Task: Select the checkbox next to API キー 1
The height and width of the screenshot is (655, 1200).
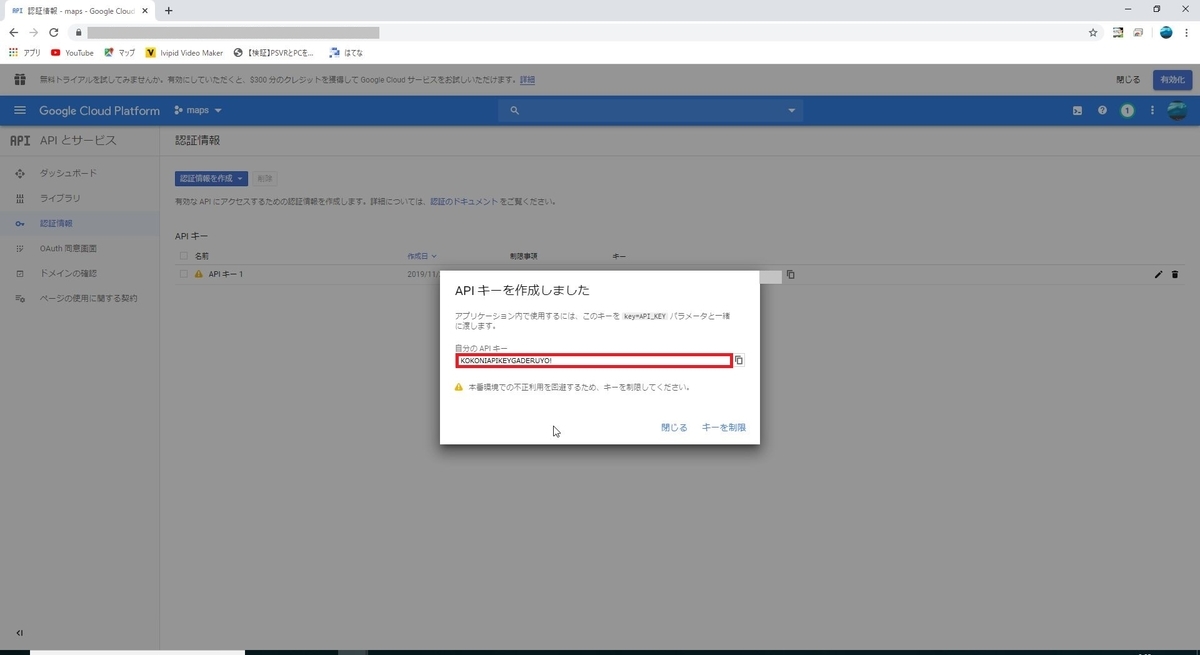Action: coord(184,274)
